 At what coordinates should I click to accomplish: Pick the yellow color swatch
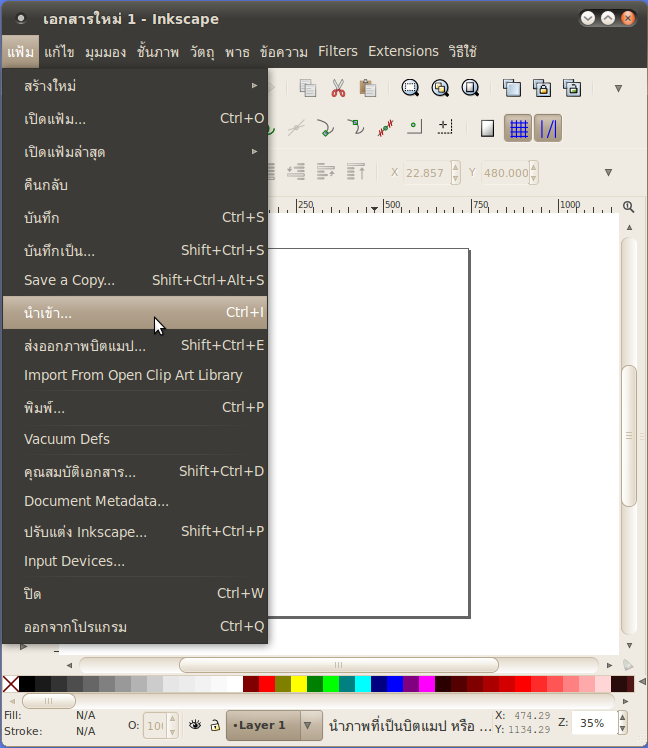tap(299, 684)
